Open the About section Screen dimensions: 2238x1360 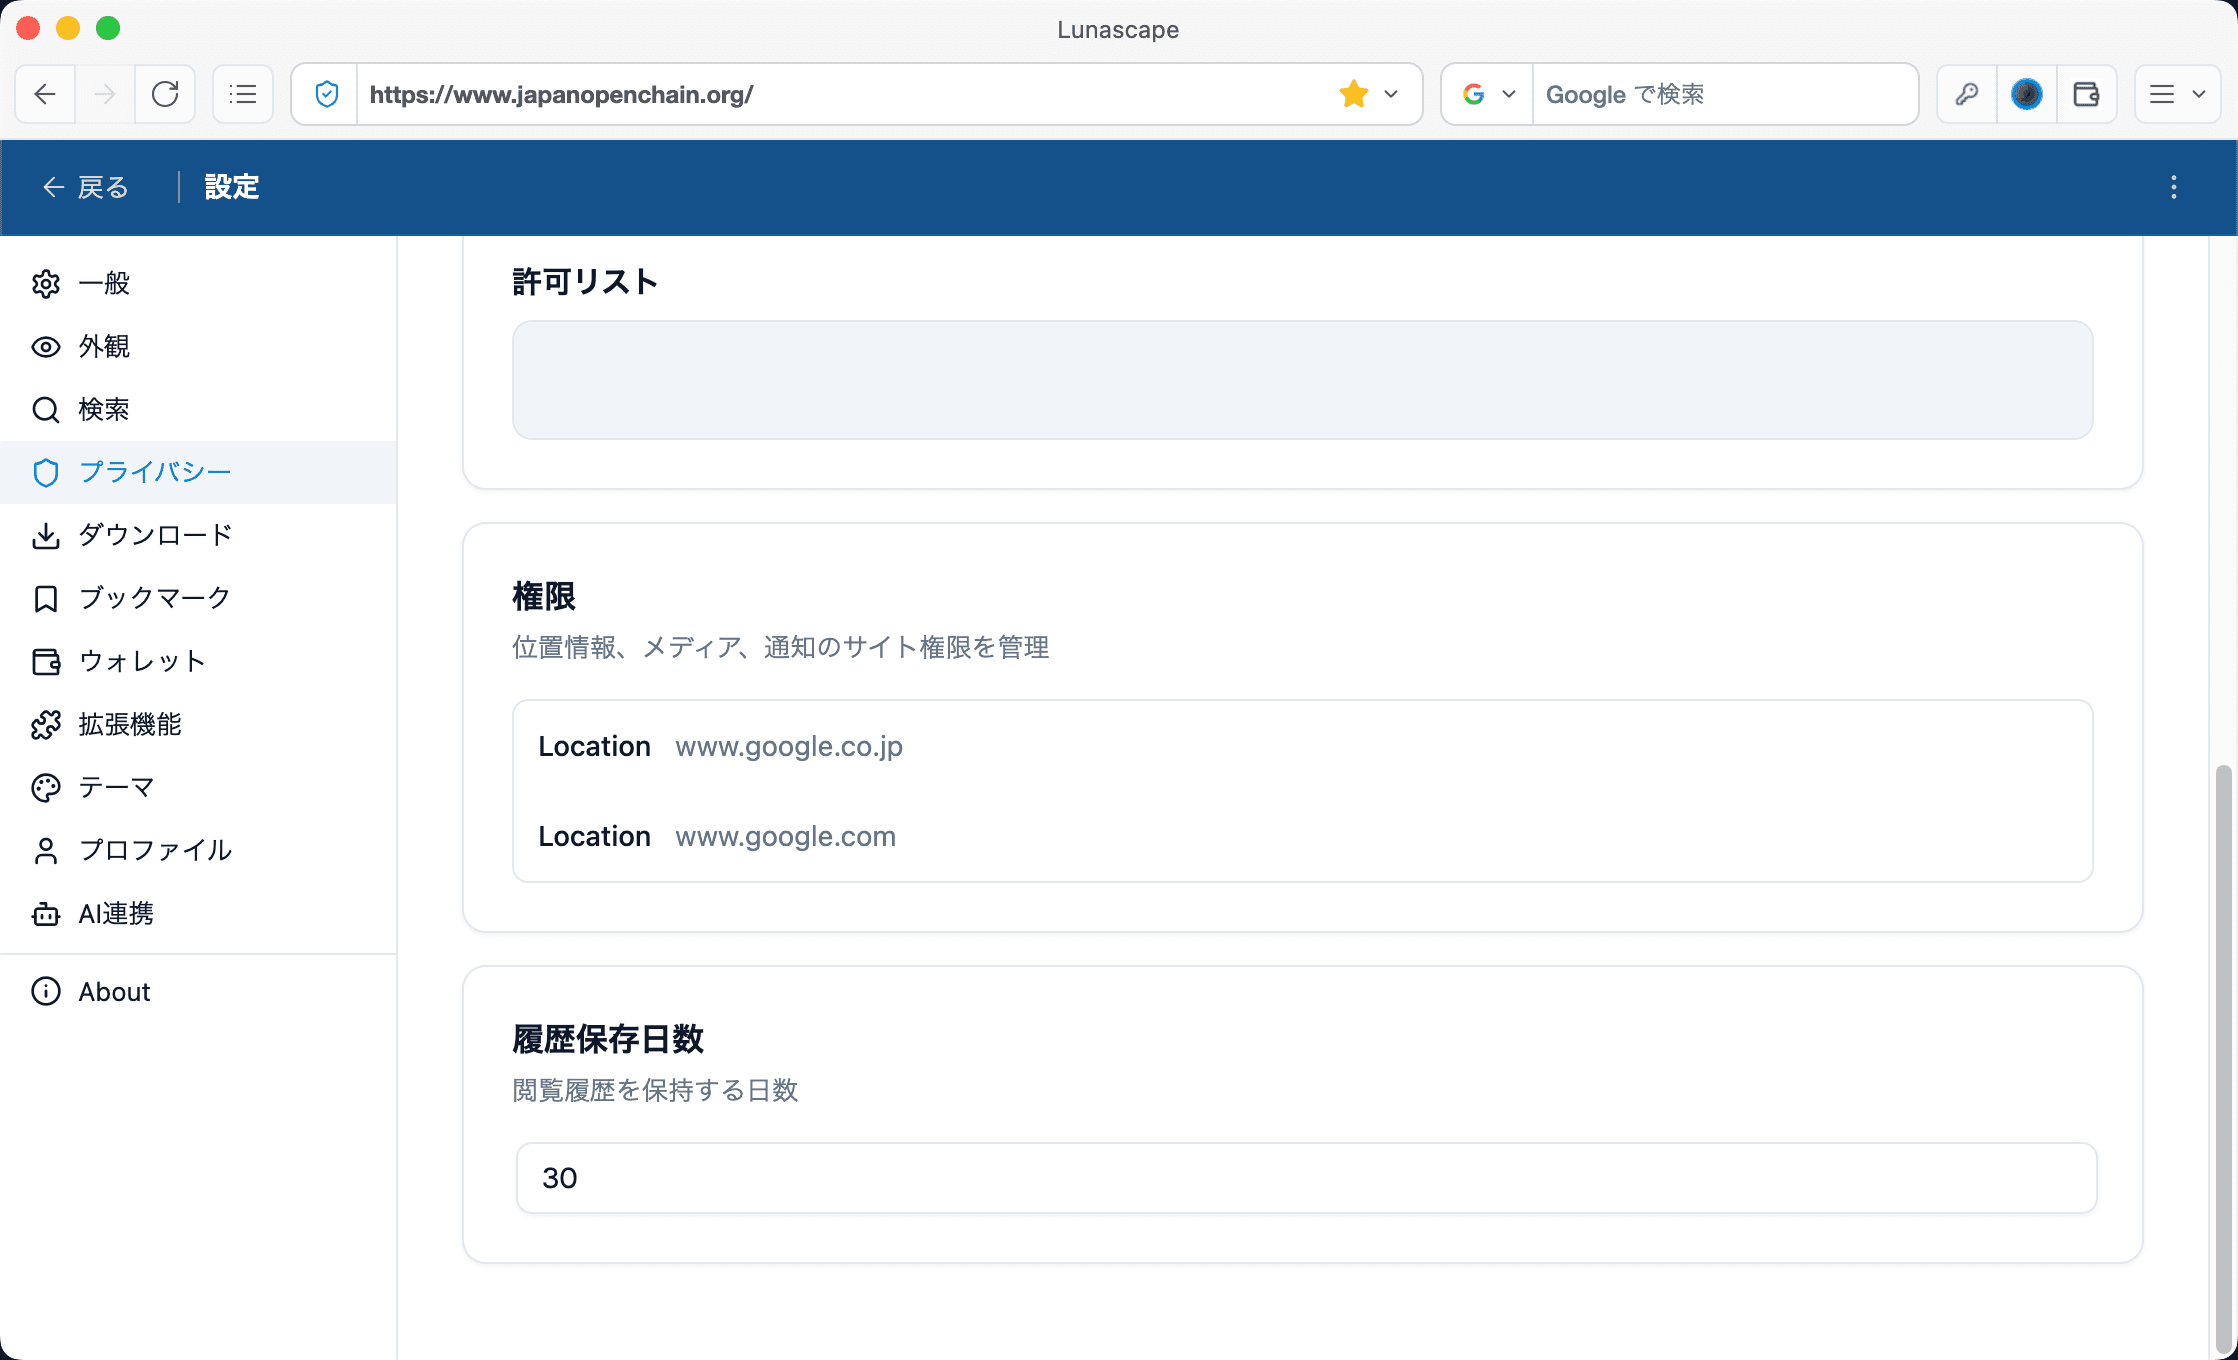198,991
